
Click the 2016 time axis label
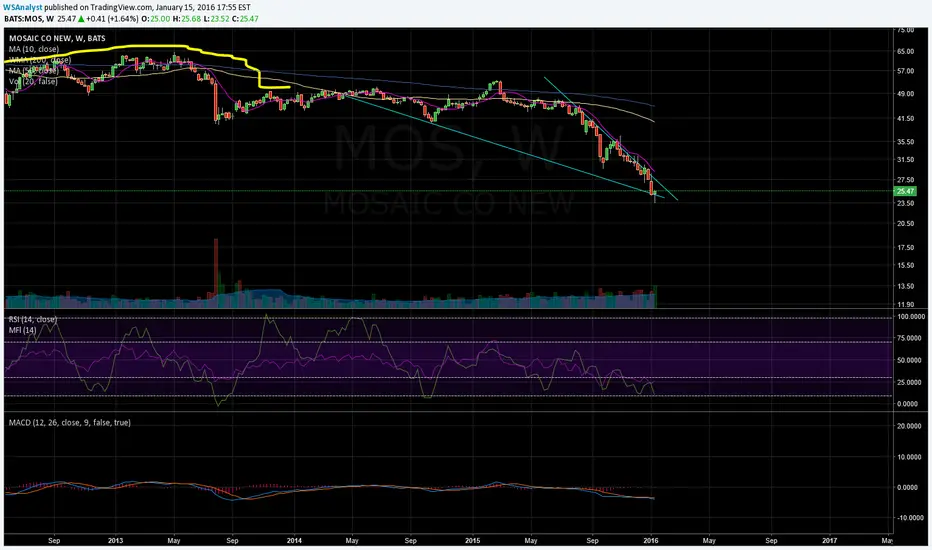[x=651, y=540]
